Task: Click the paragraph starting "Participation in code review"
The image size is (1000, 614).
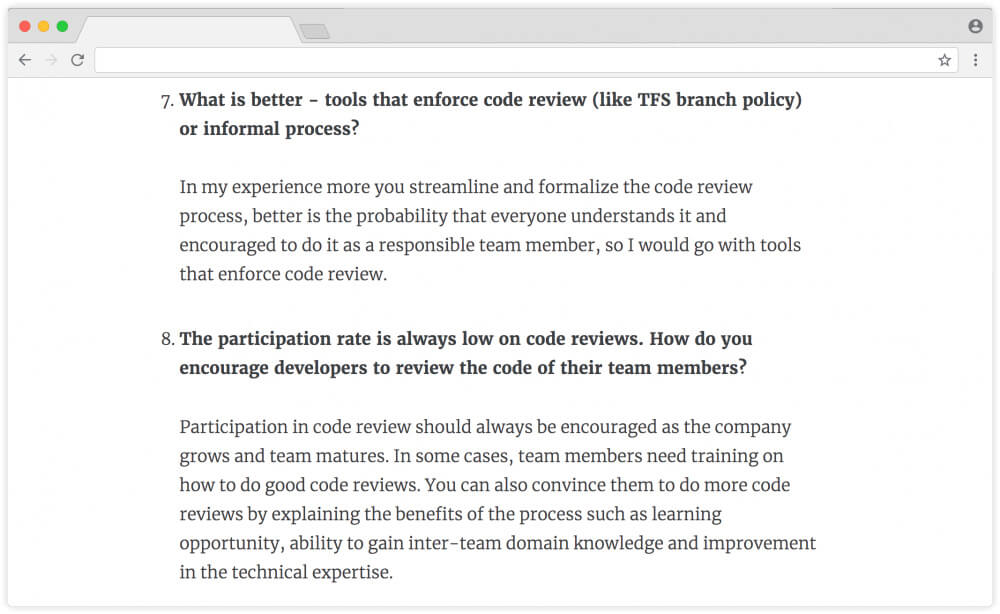Action: 497,499
